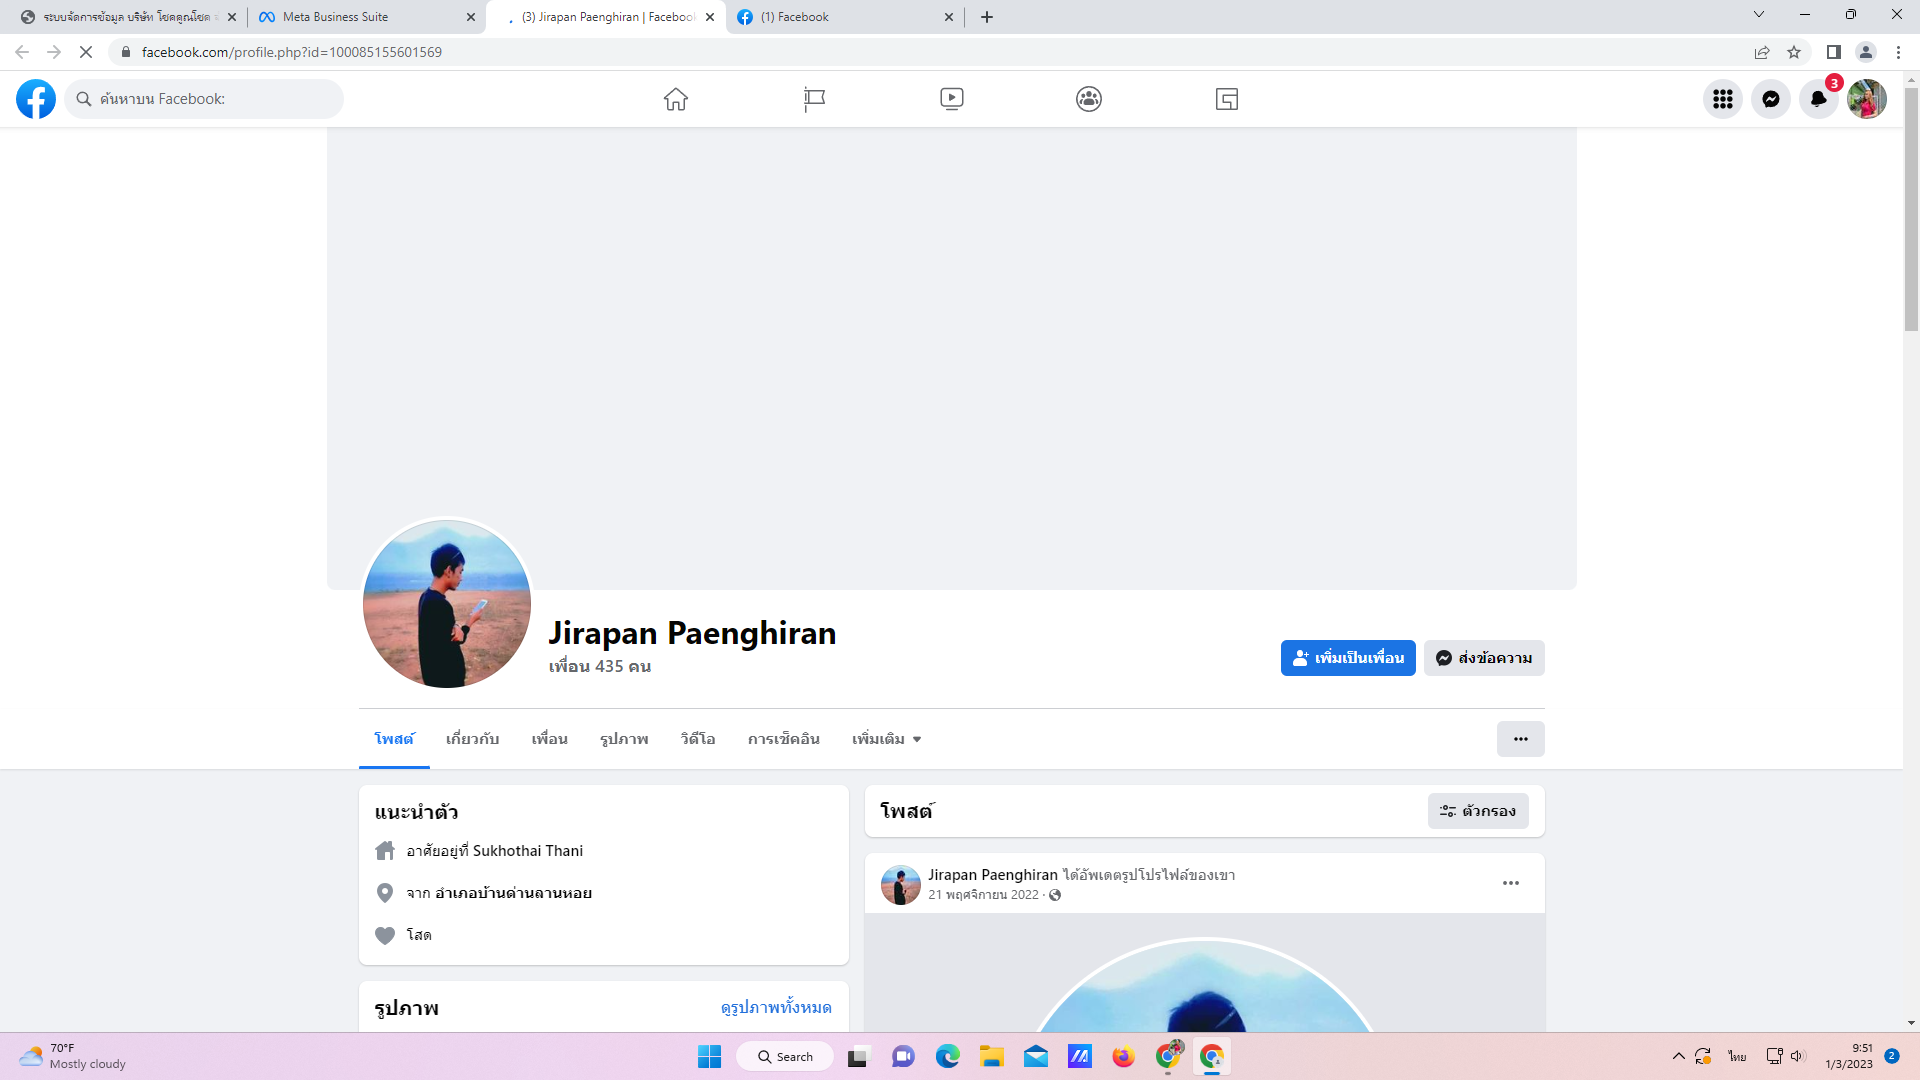Open Messenger icon at top right
Viewport: 1920px width, 1080px height.
tap(1770, 99)
